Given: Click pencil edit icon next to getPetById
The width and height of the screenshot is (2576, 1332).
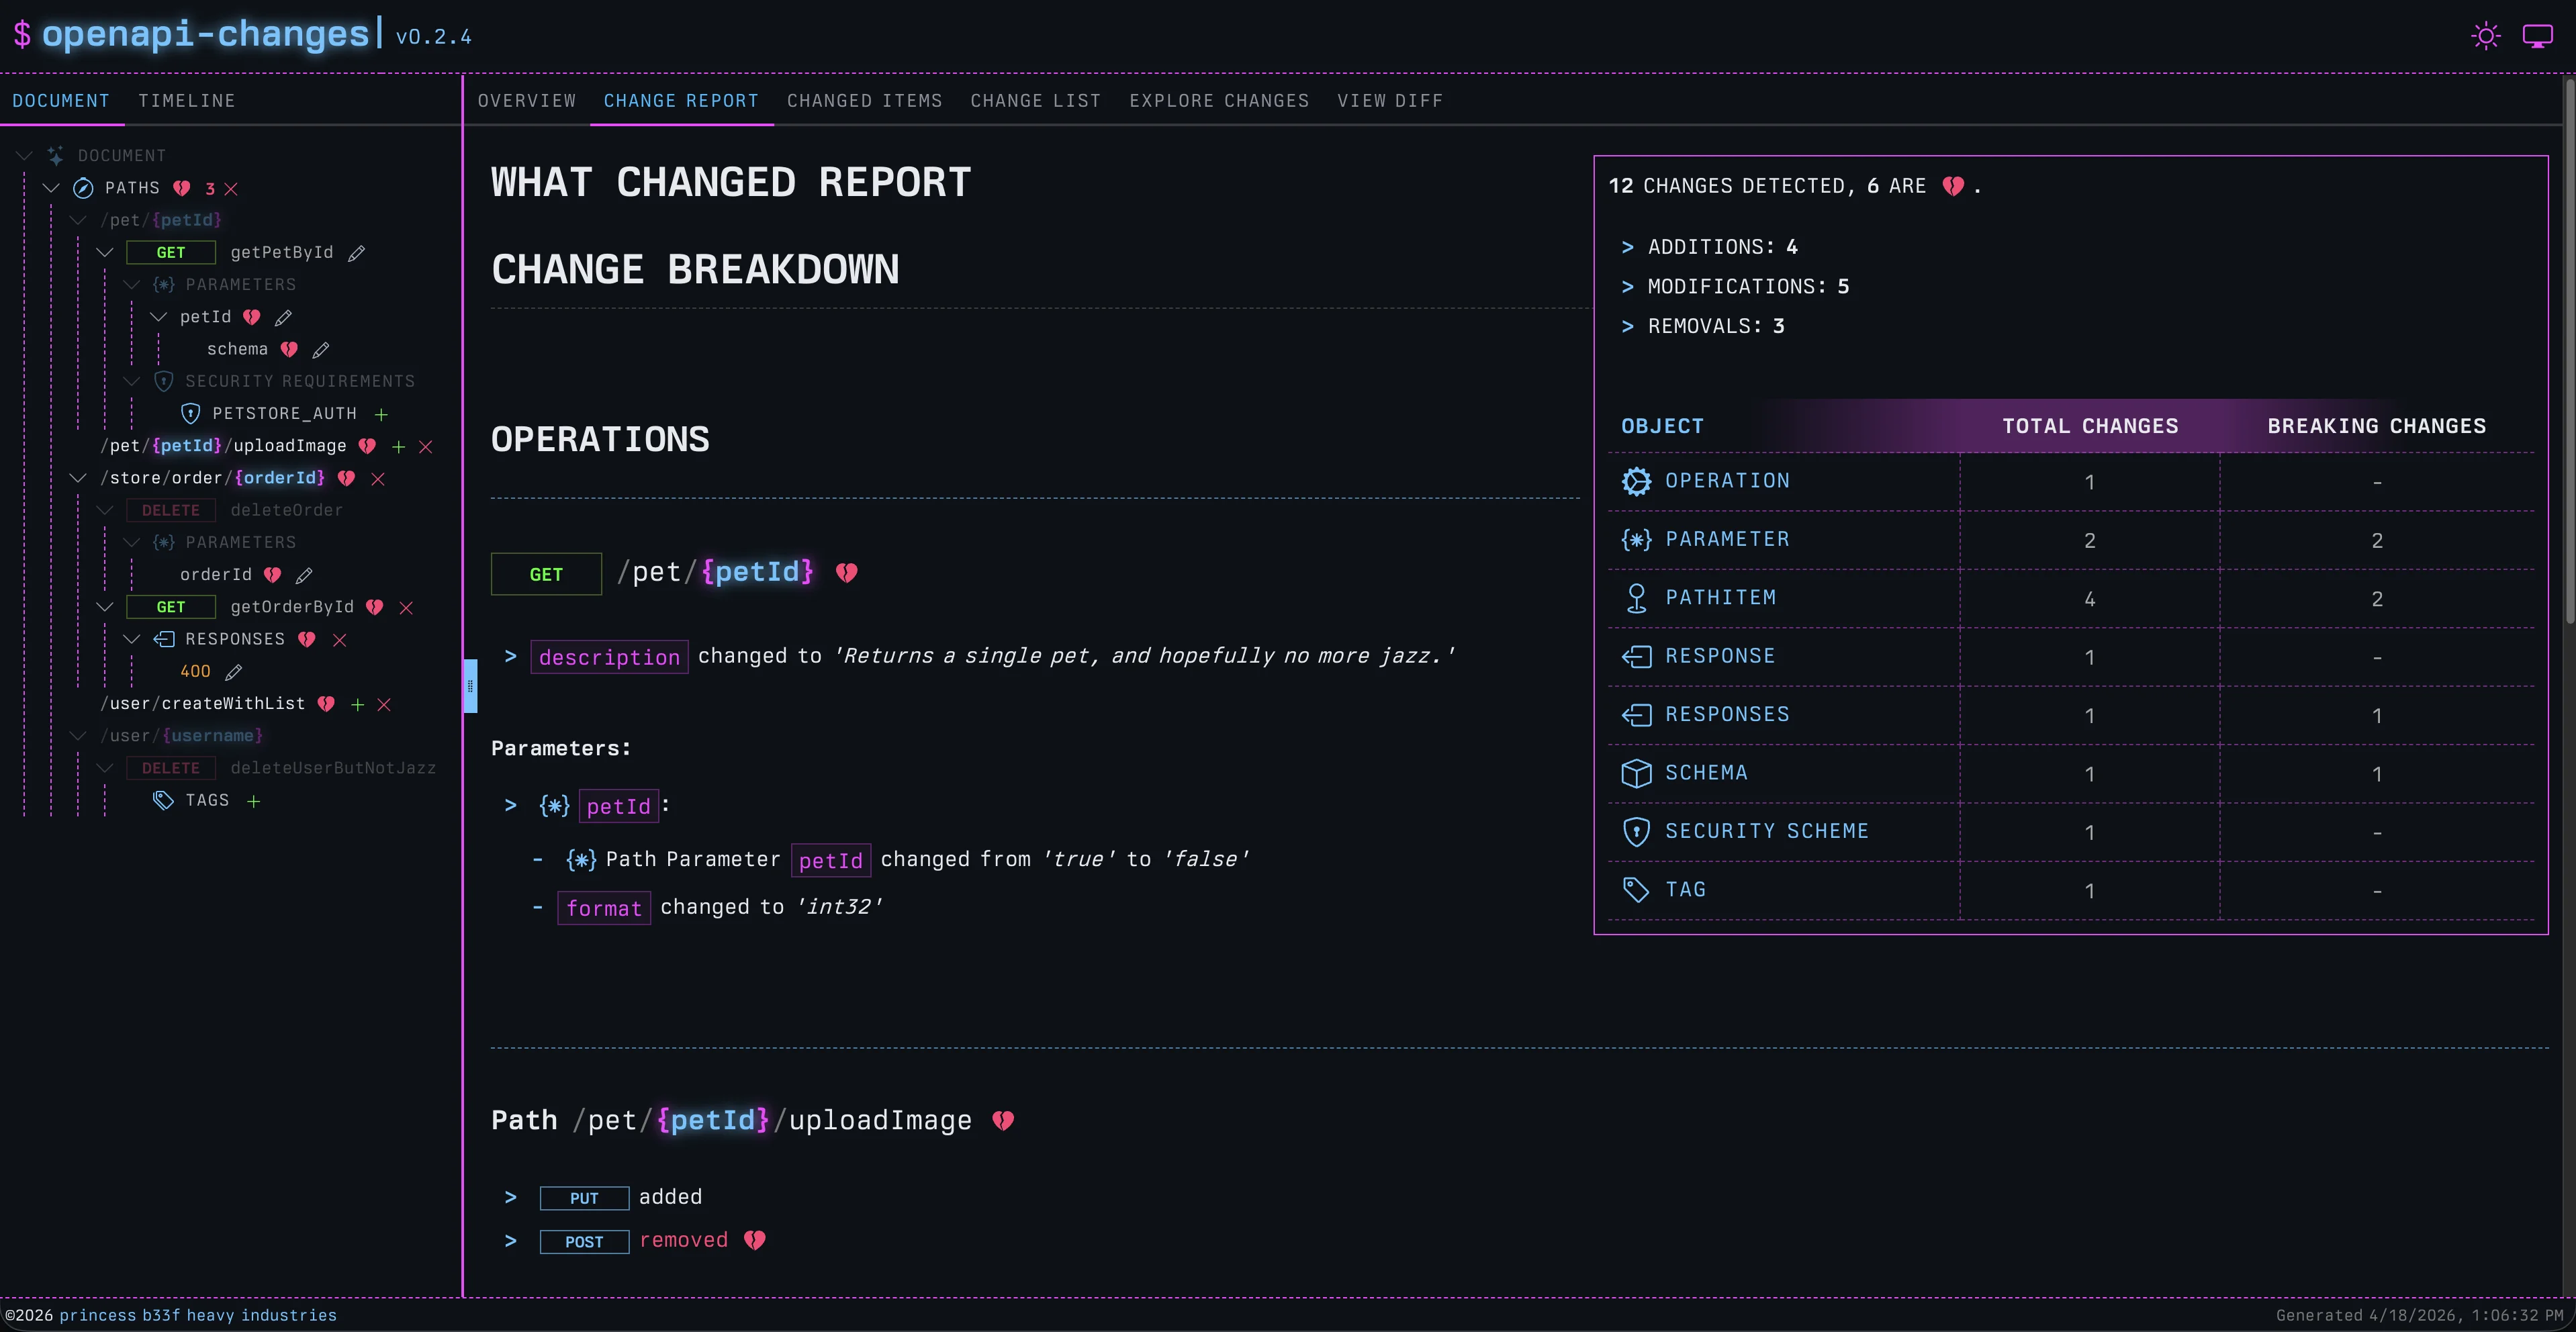Looking at the screenshot, I should [x=357, y=253].
